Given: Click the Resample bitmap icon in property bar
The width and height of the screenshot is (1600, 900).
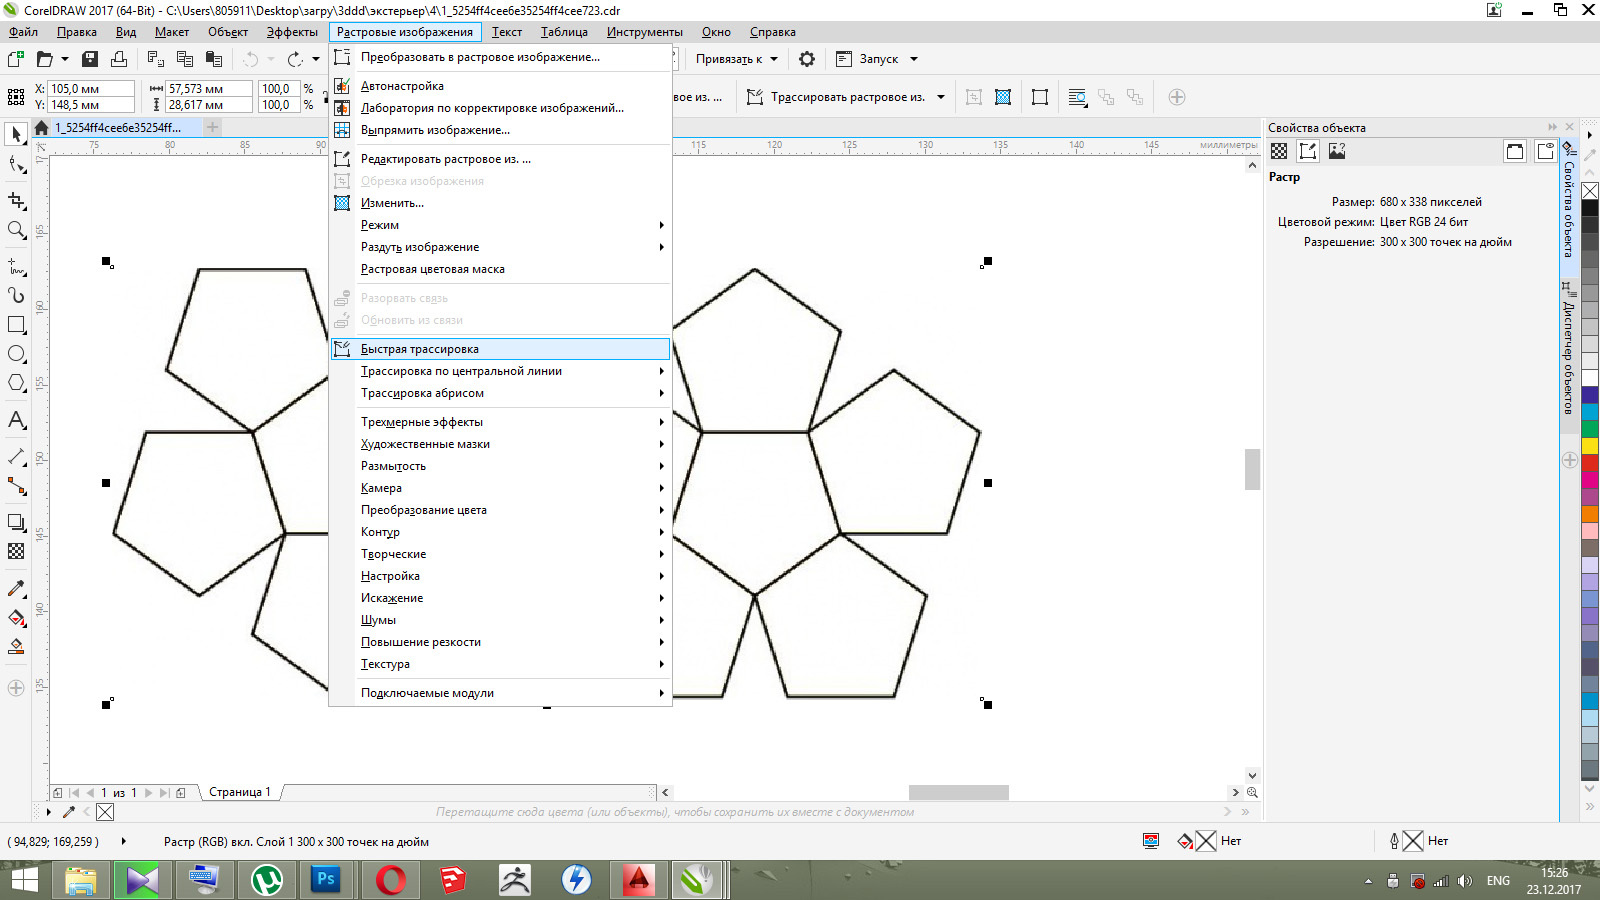Looking at the screenshot, I should pos(1003,97).
